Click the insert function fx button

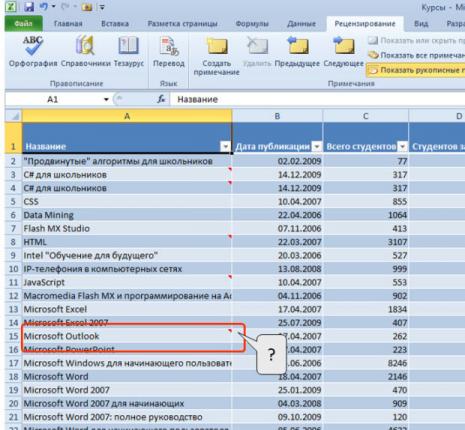(161, 99)
